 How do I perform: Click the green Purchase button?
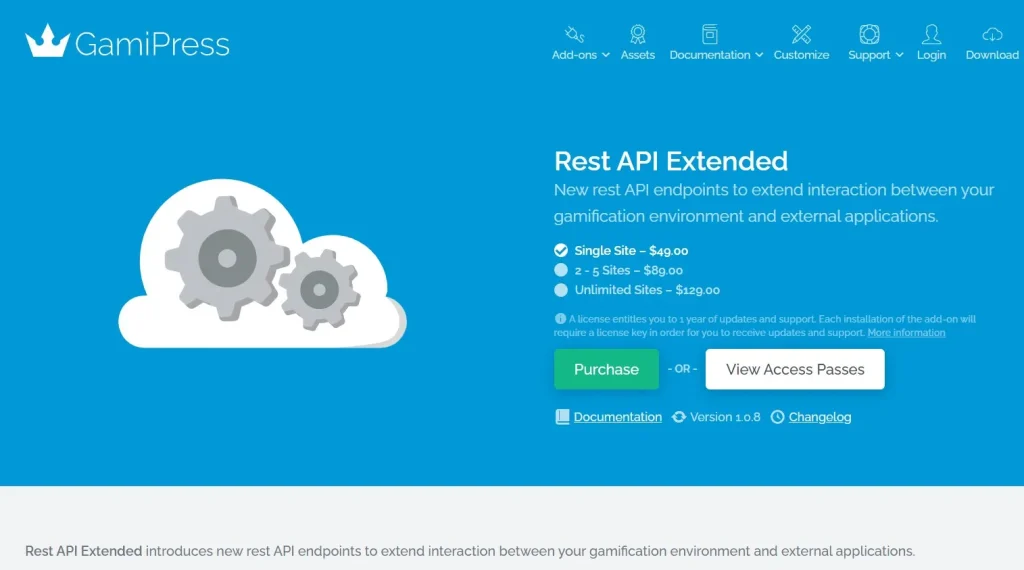coord(606,369)
